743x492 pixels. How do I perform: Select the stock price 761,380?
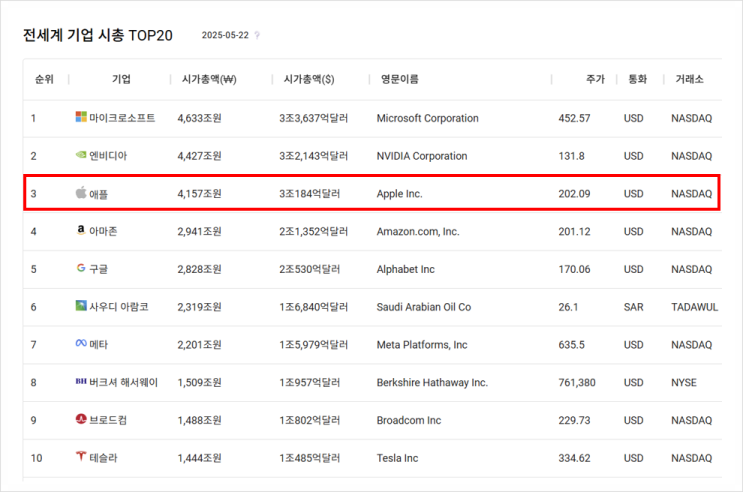(577, 383)
